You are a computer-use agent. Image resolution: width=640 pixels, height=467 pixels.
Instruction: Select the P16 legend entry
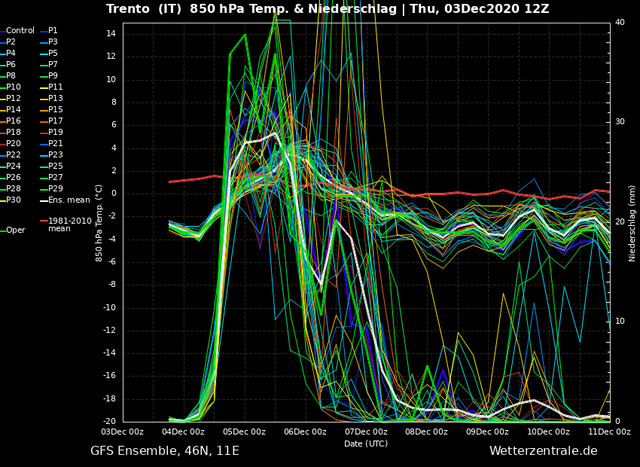11,121
